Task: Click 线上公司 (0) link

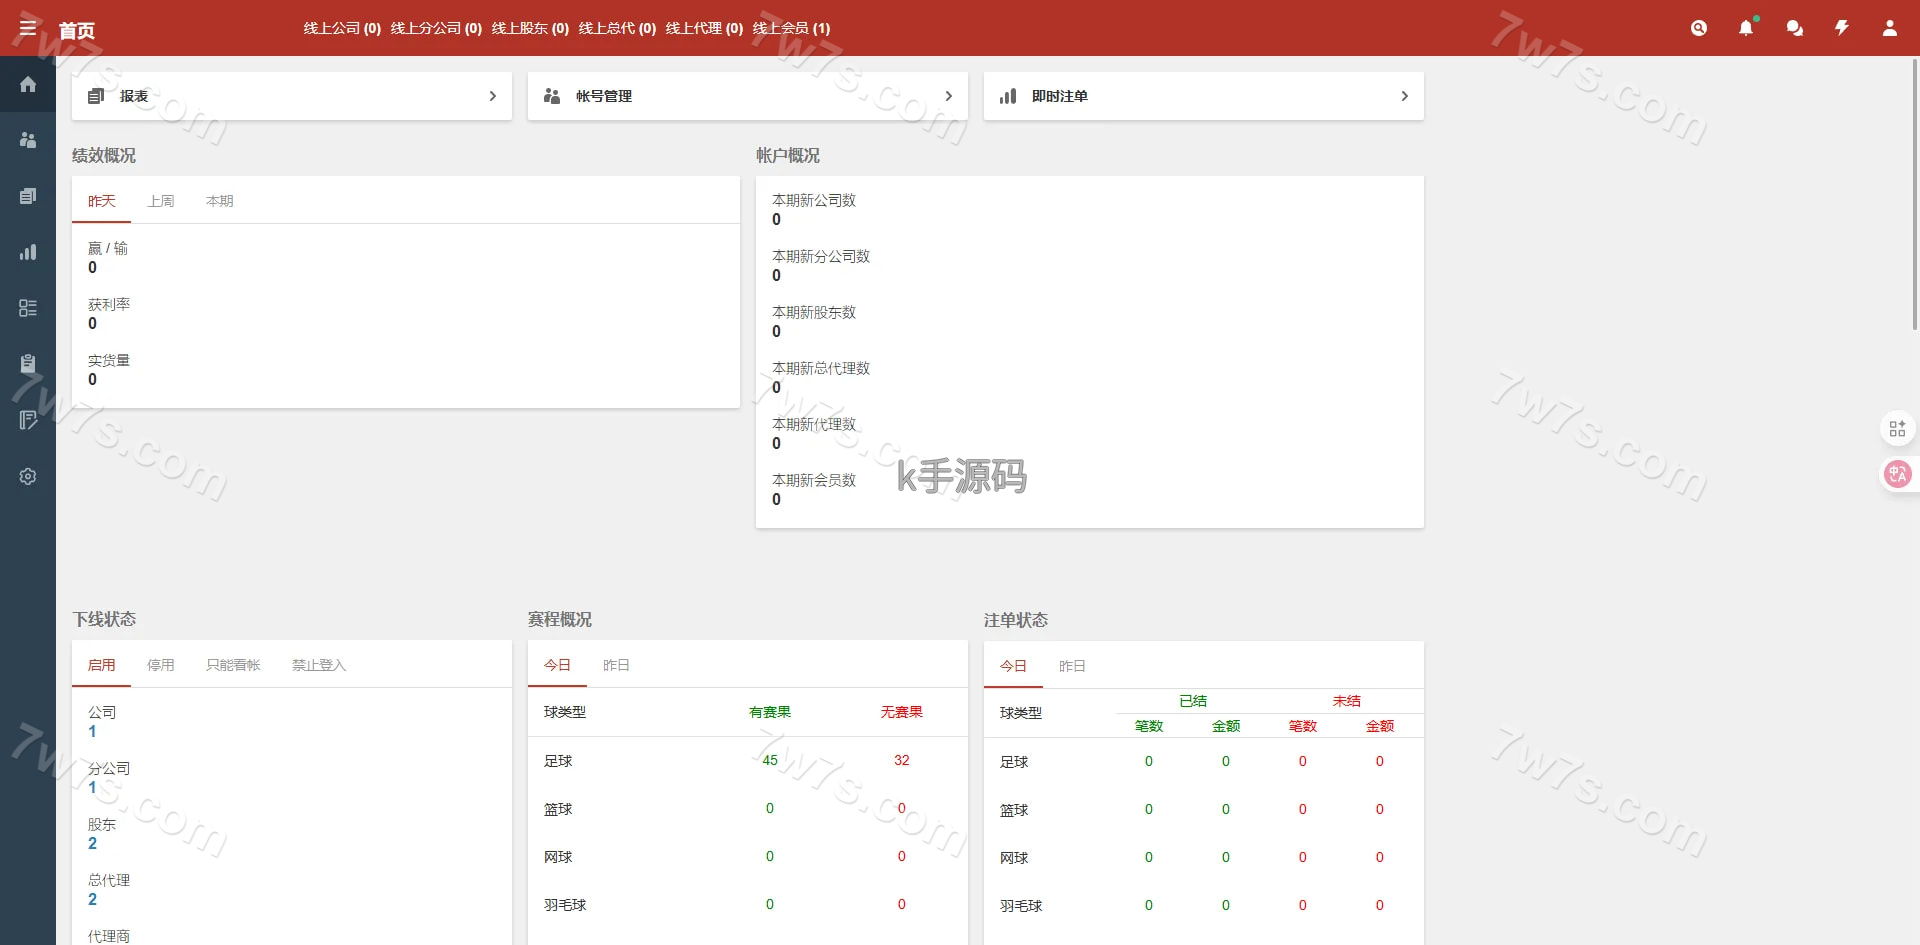Action: click(x=342, y=28)
